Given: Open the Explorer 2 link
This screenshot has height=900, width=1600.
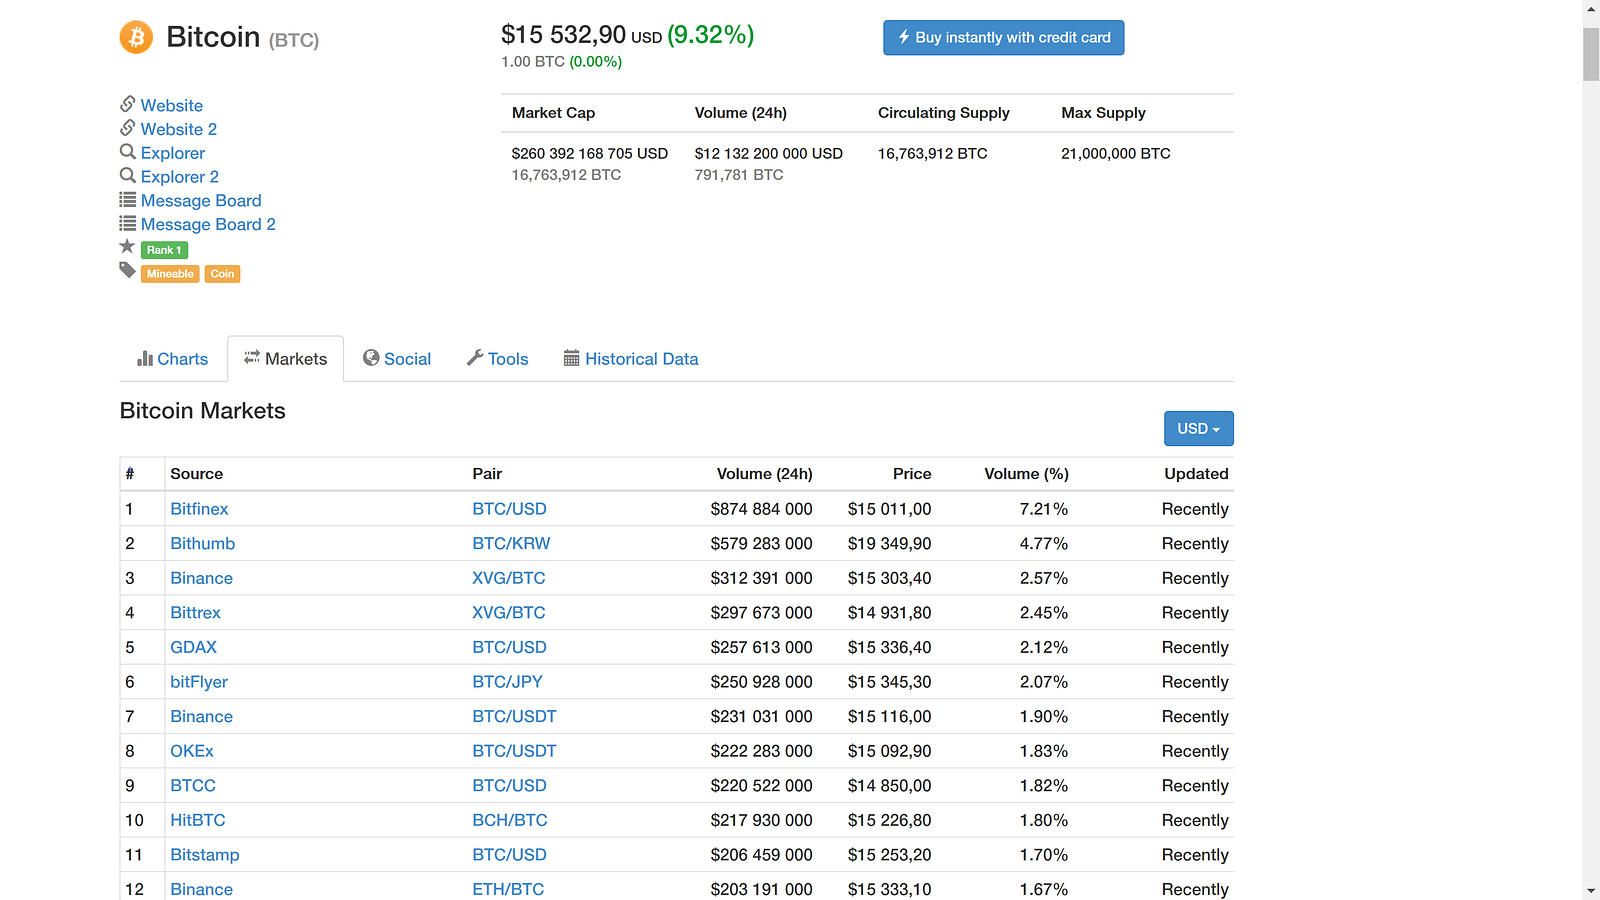Looking at the screenshot, I should point(180,177).
